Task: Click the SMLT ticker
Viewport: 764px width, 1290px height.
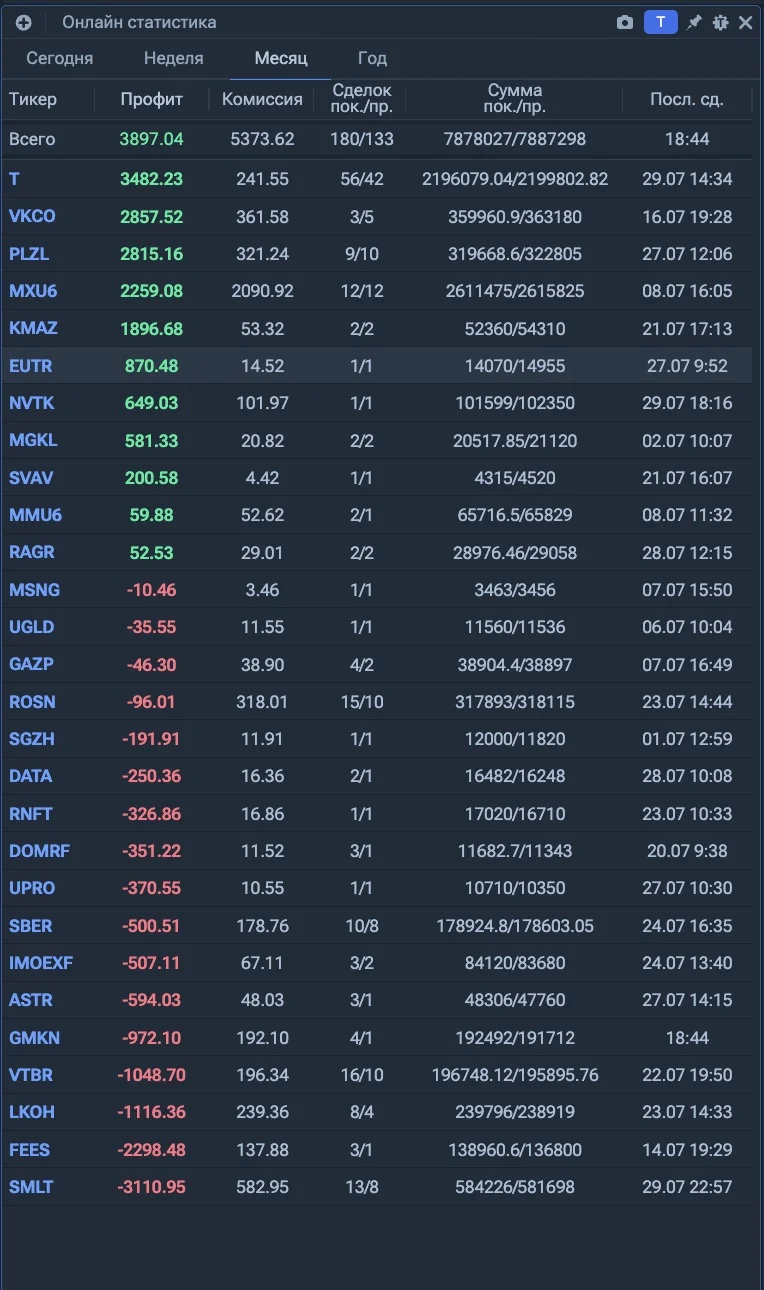Action: click(x=31, y=1187)
